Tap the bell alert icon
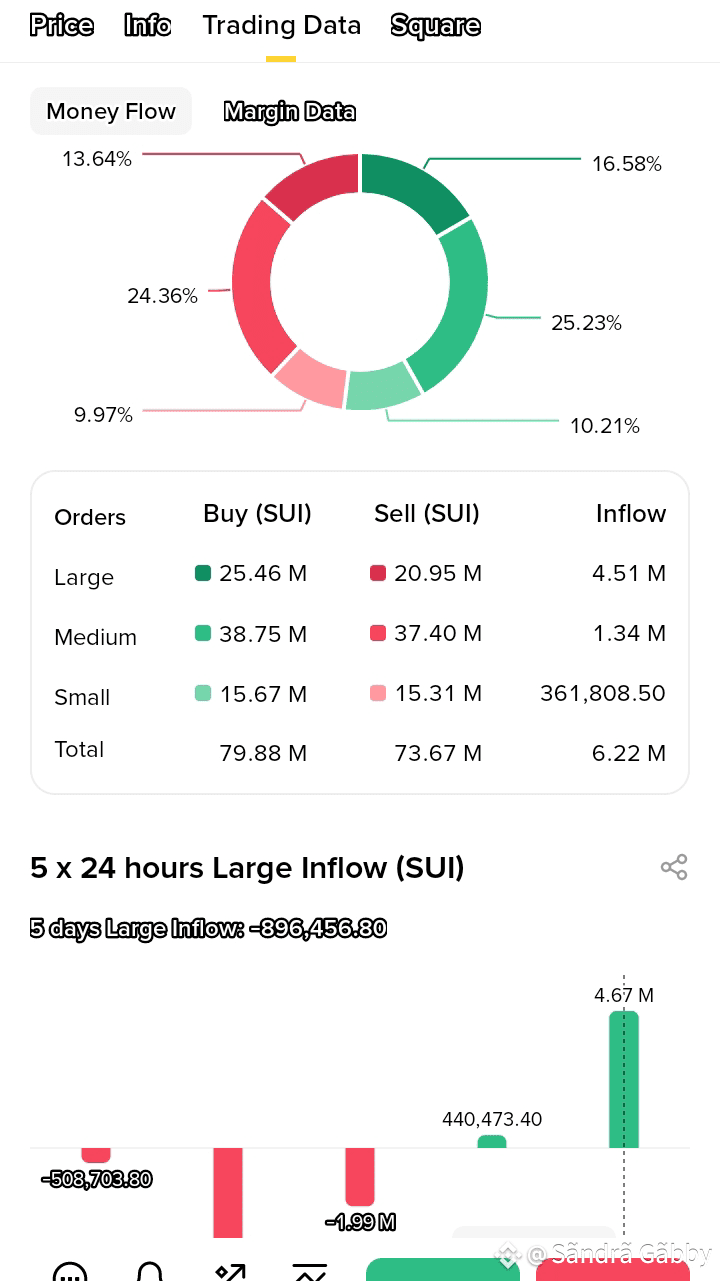The width and height of the screenshot is (720, 1281). [150, 1271]
